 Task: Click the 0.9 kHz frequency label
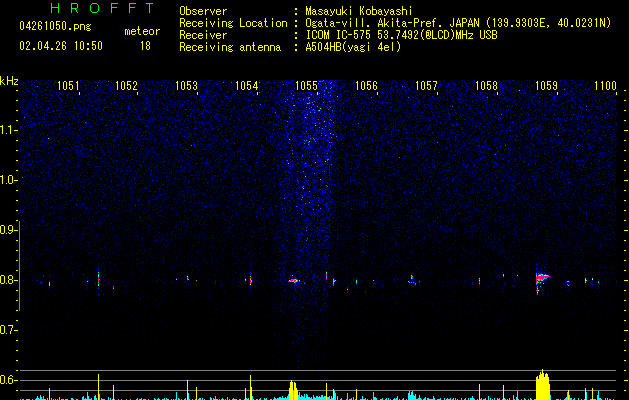point(8,230)
